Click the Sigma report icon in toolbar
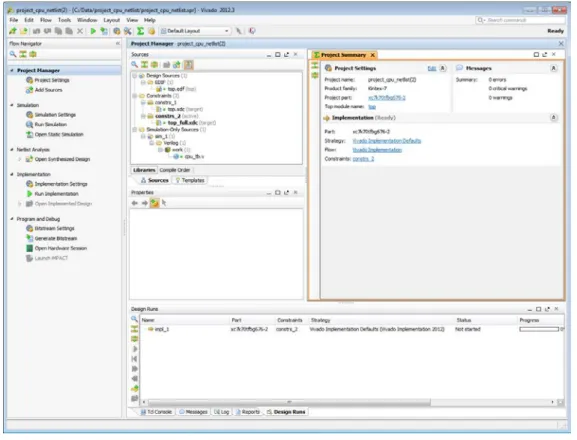577x440 pixels. click(x=140, y=31)
